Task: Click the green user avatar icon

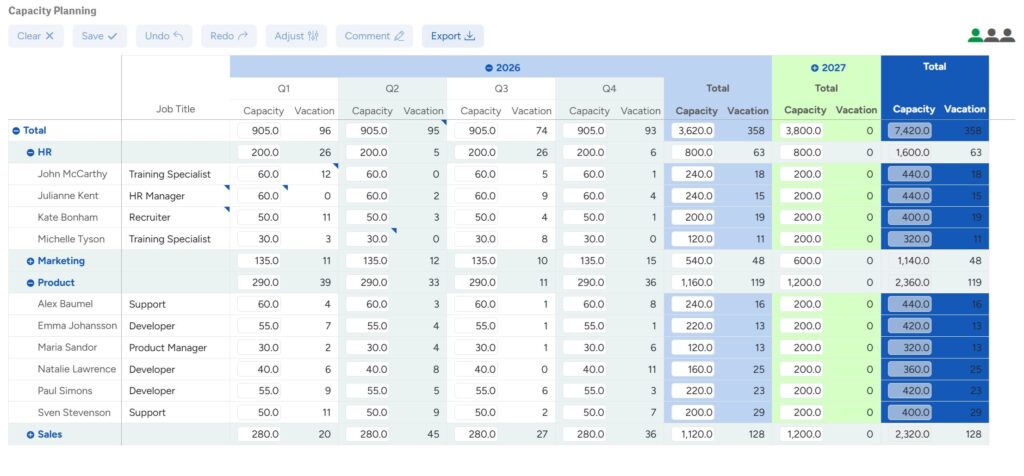Action: click(x=975, y=35)
